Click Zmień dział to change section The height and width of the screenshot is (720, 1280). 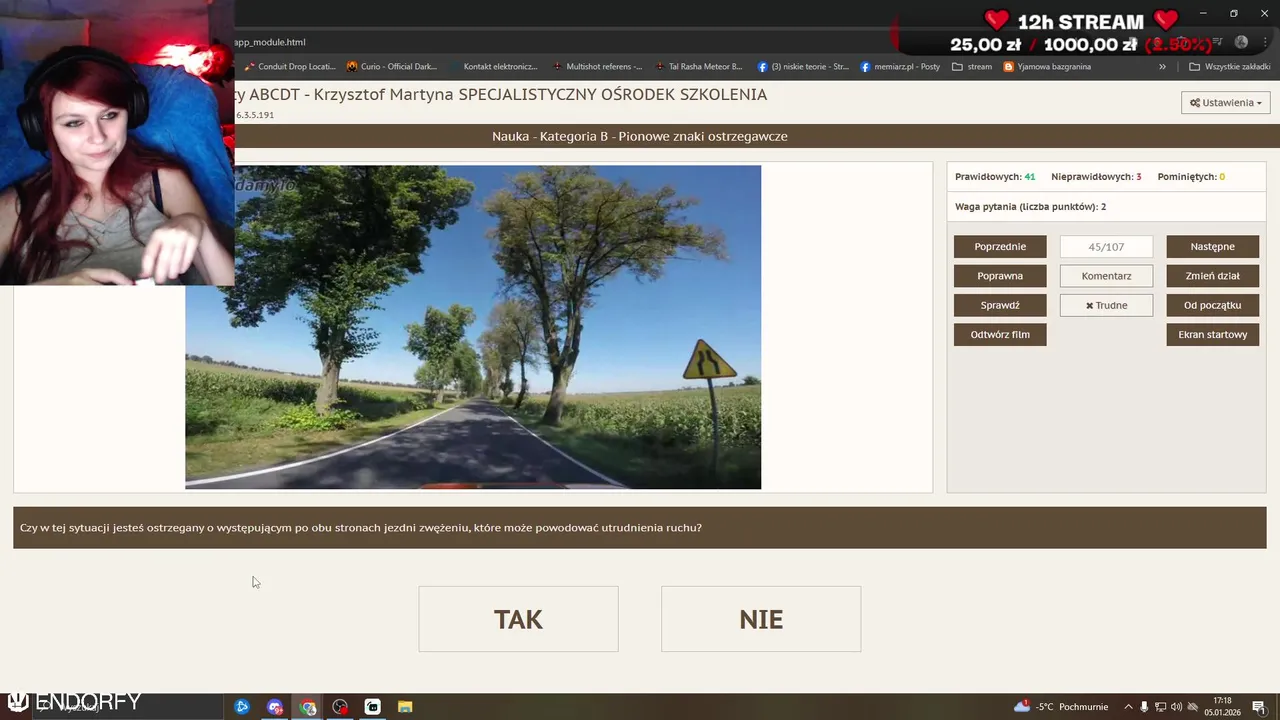coord(1212,276)
